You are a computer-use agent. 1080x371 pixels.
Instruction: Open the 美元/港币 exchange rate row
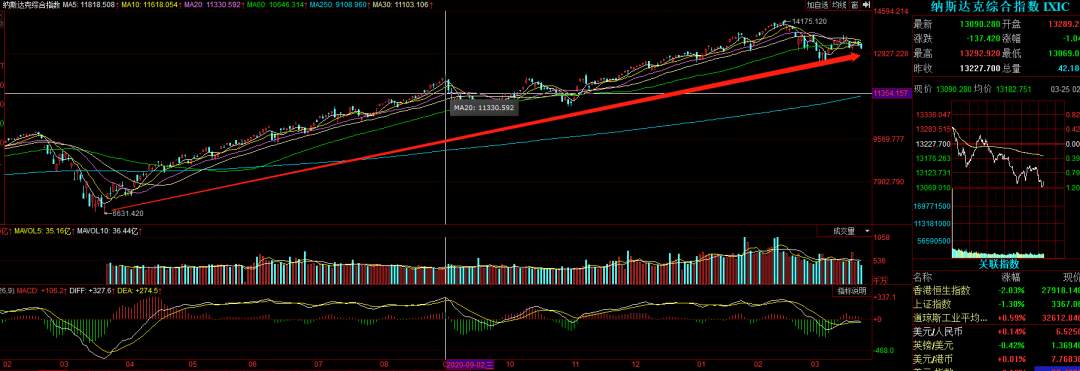(x=996, y=359)
